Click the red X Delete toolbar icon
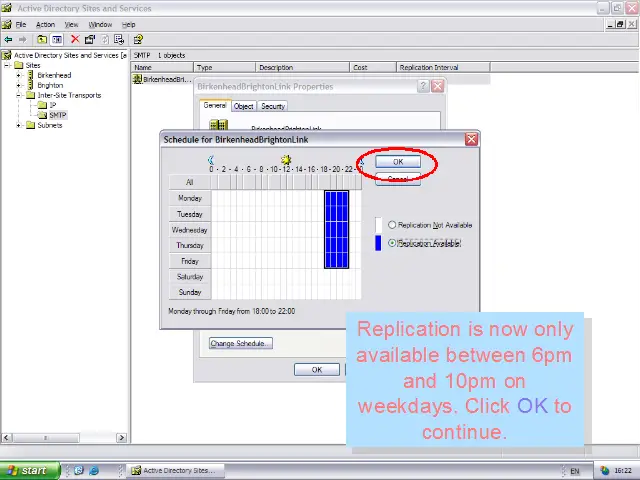Image resolution: width=640 pixels, height=480 pixels. 75,39
